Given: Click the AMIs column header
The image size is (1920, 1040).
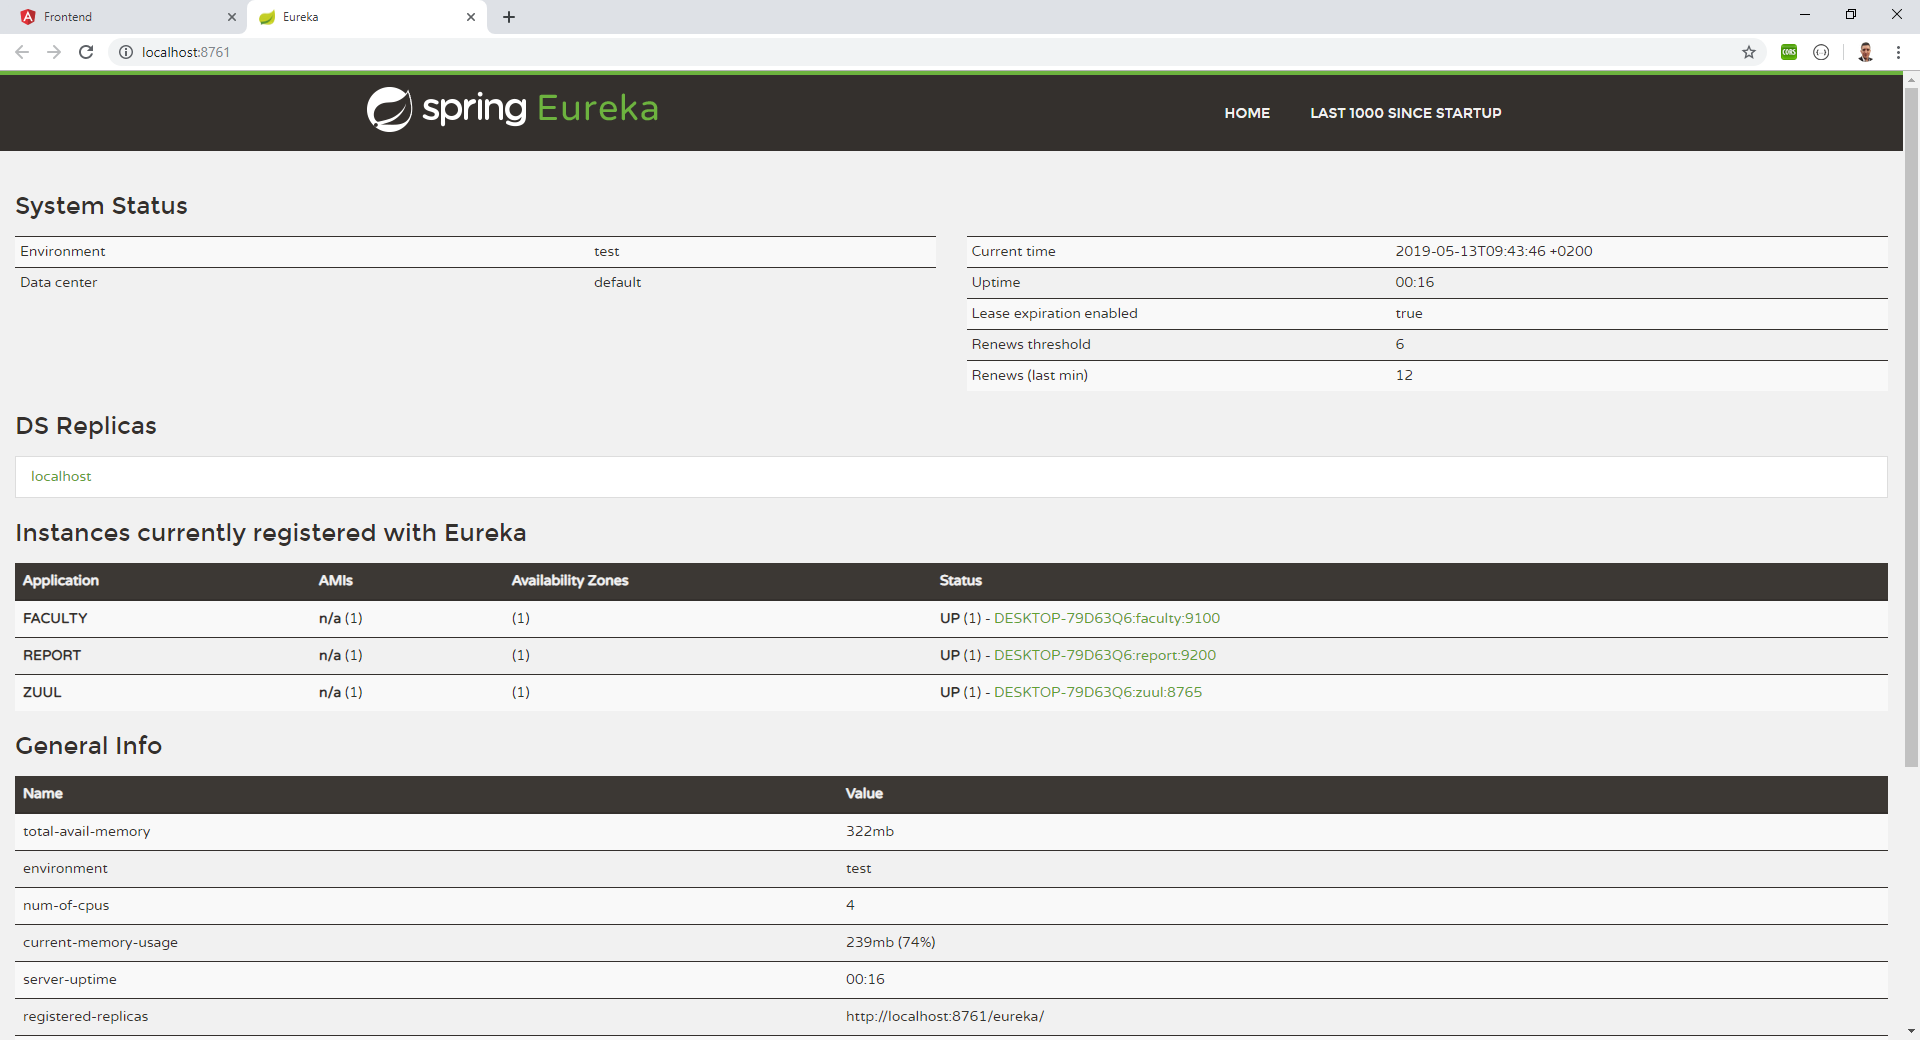Looking at the screenshot, I should (x=335, y=580).
